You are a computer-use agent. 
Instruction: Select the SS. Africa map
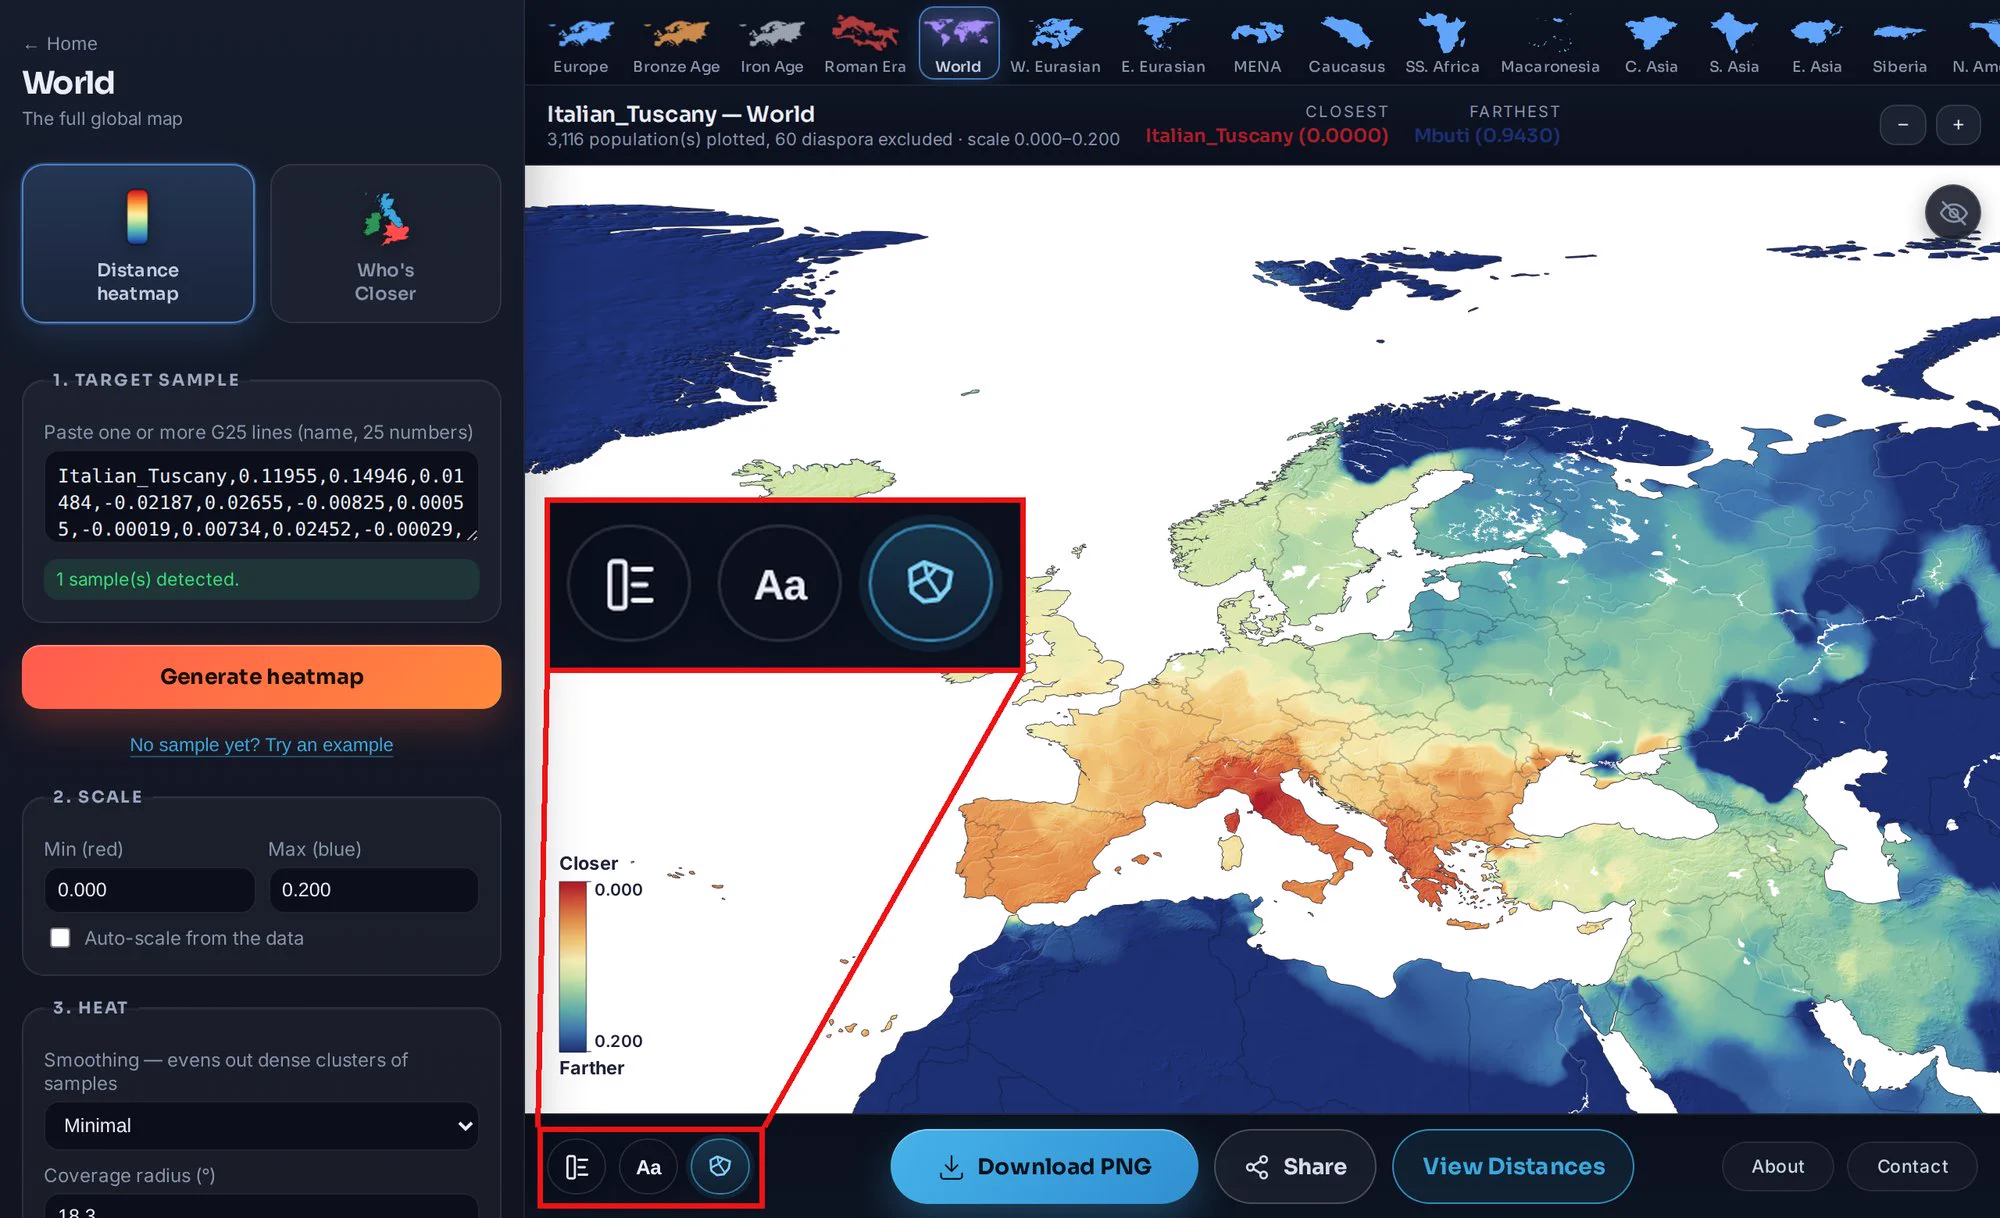[1442, 44]
